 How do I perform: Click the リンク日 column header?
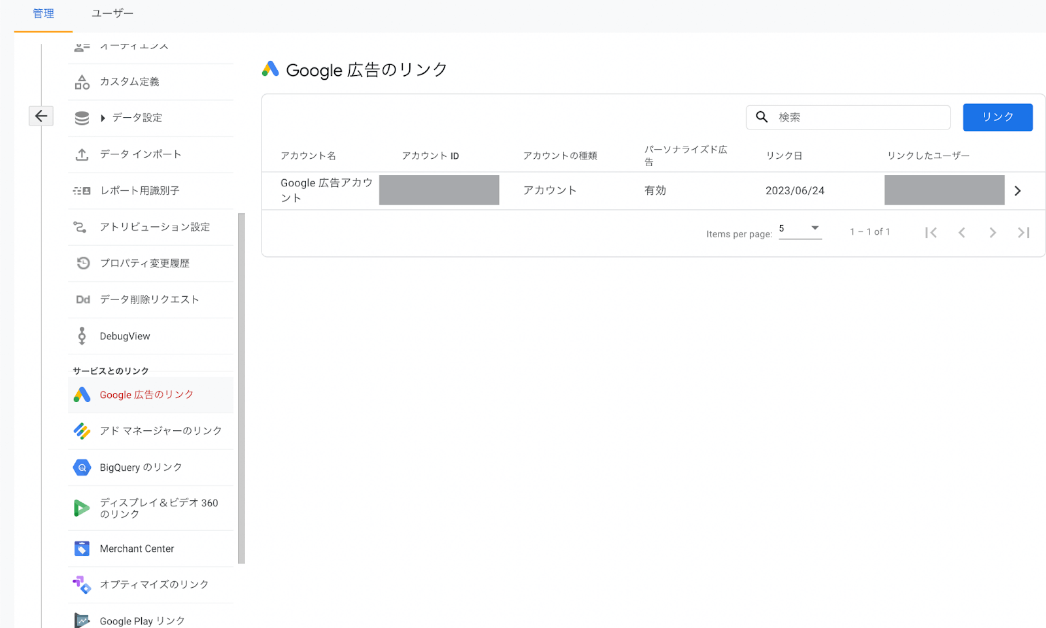784,155
